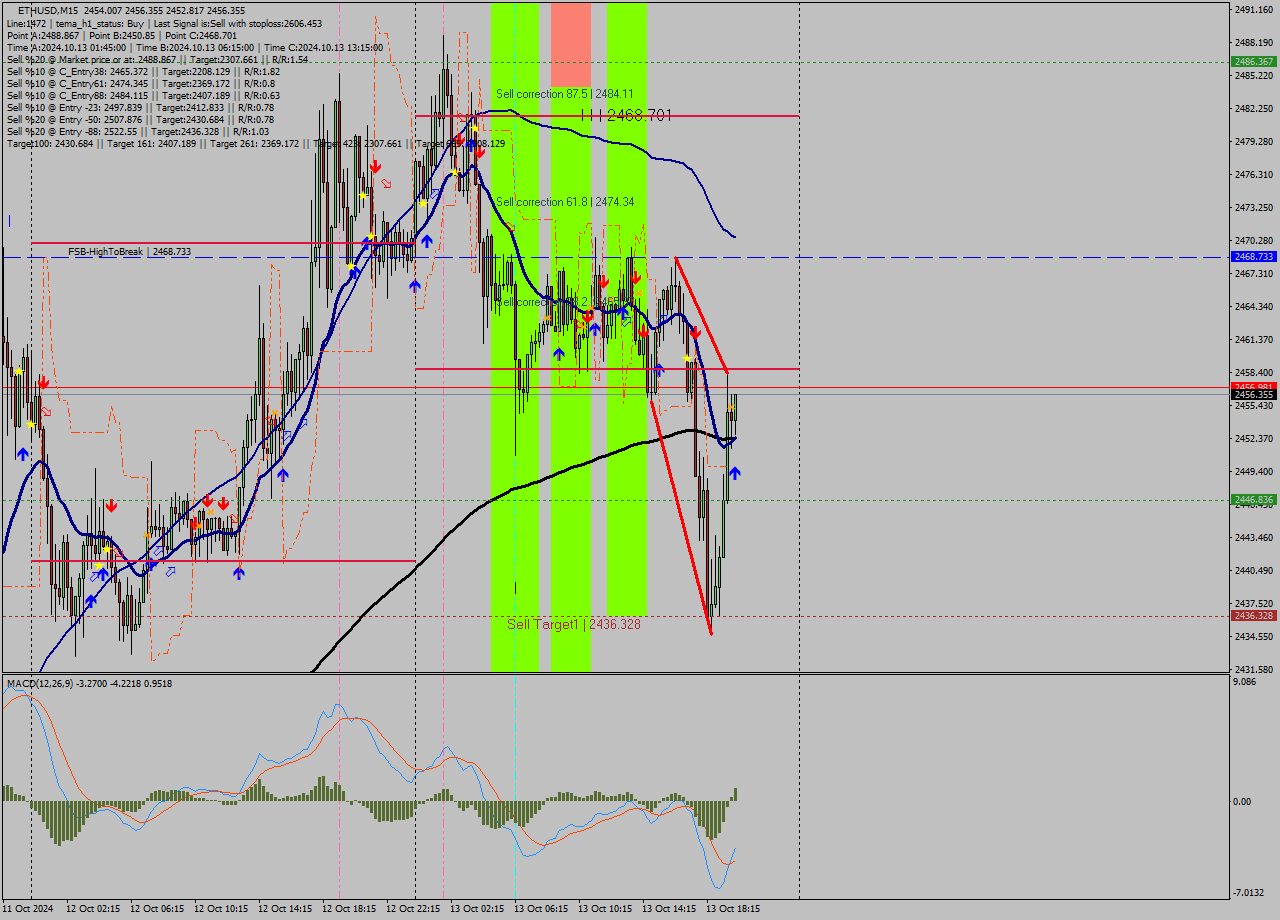Click the 2434.550 price axis value
The height and width of the screenshot is (920, 1280).
(x=1254, y=636)
